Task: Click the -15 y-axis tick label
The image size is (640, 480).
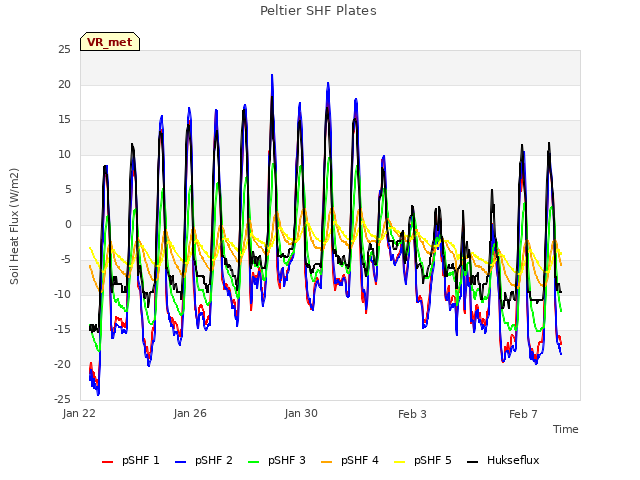Action: pos(63,329)
